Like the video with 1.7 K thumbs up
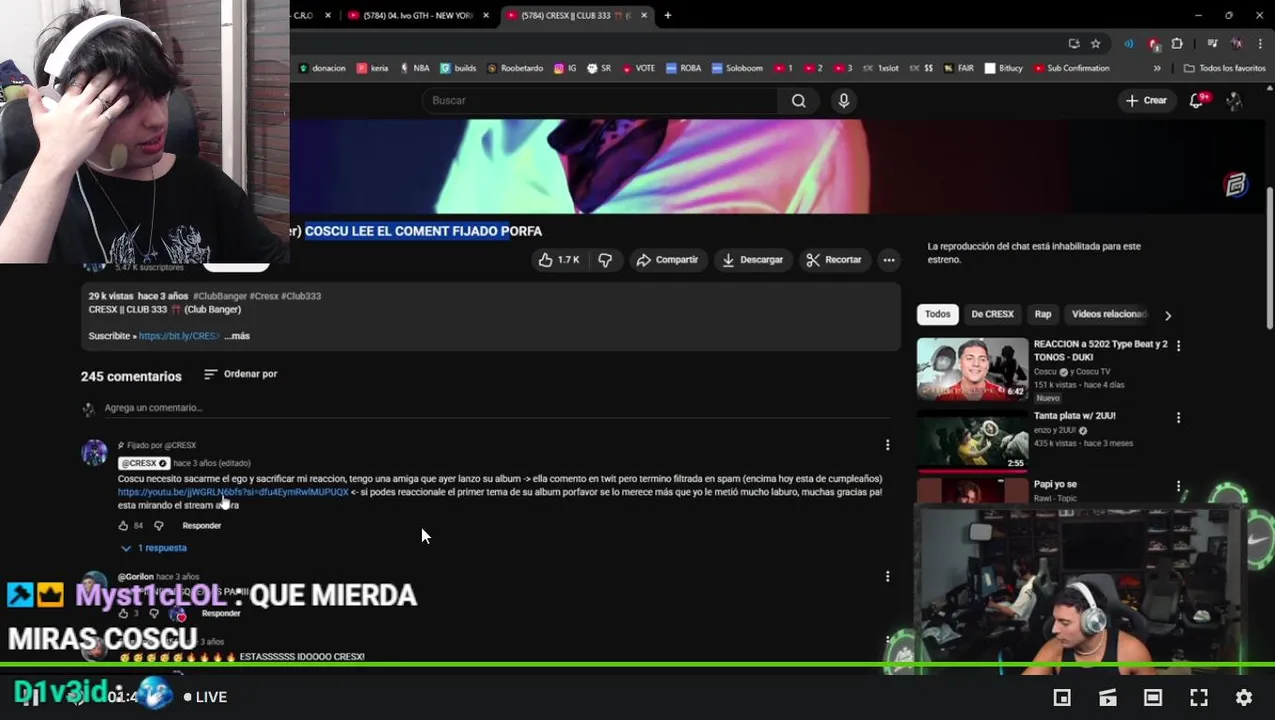The height and width of the screenshot is (720, 1275). 559,260
